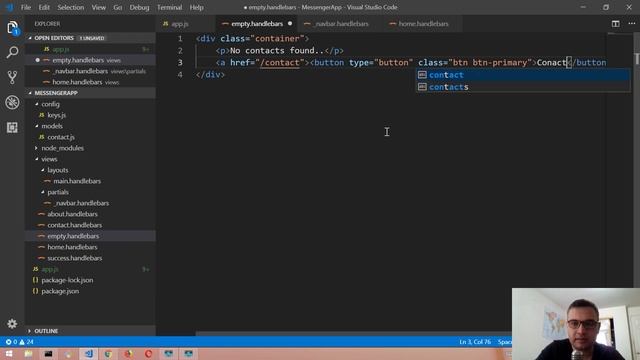Click line number 4 in the gutter
The width and height of the screenshot is (640, 360).
pos(180,75)
